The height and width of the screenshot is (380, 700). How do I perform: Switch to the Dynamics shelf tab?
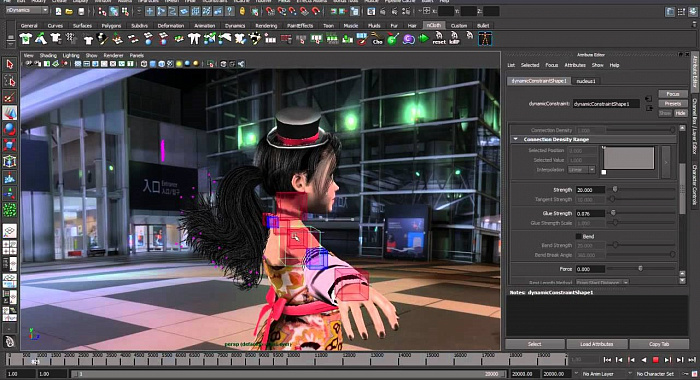pyautogui.click(x=235, y=25)
